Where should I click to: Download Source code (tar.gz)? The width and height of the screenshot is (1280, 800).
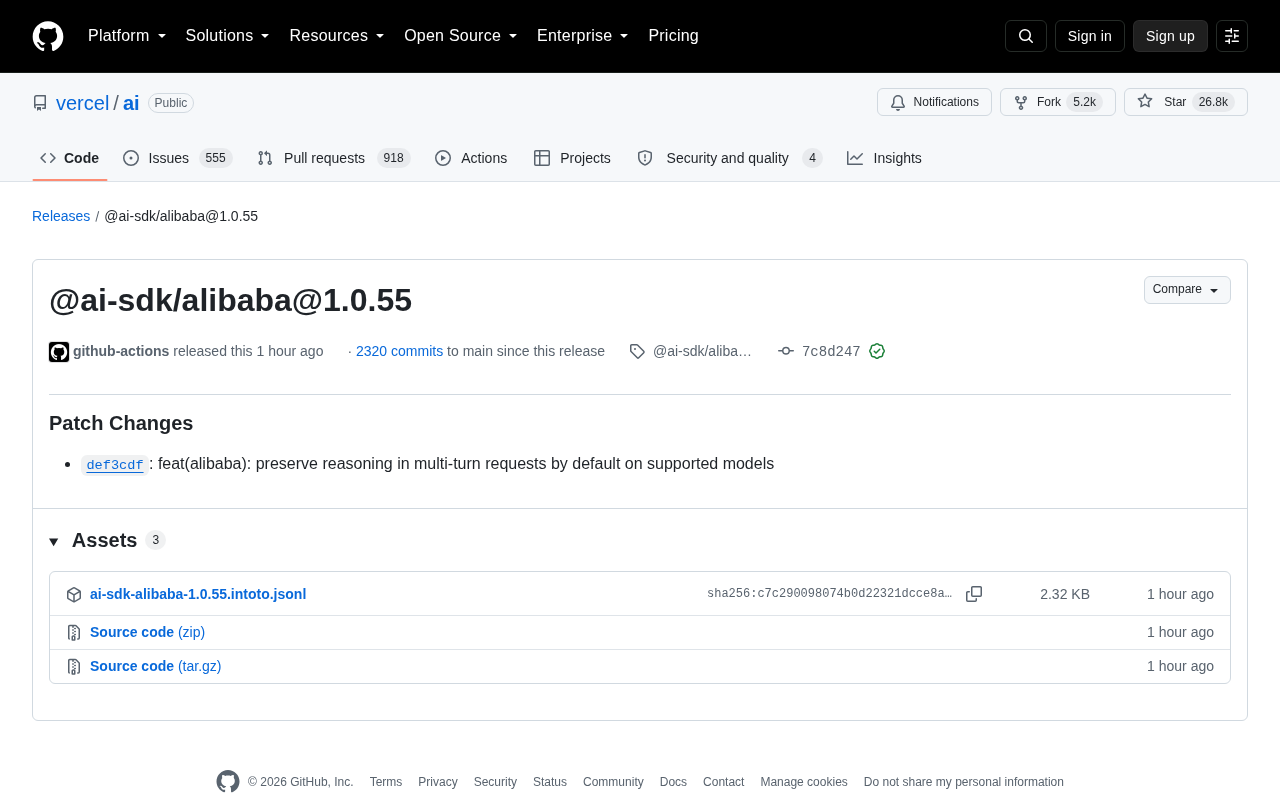155,666
